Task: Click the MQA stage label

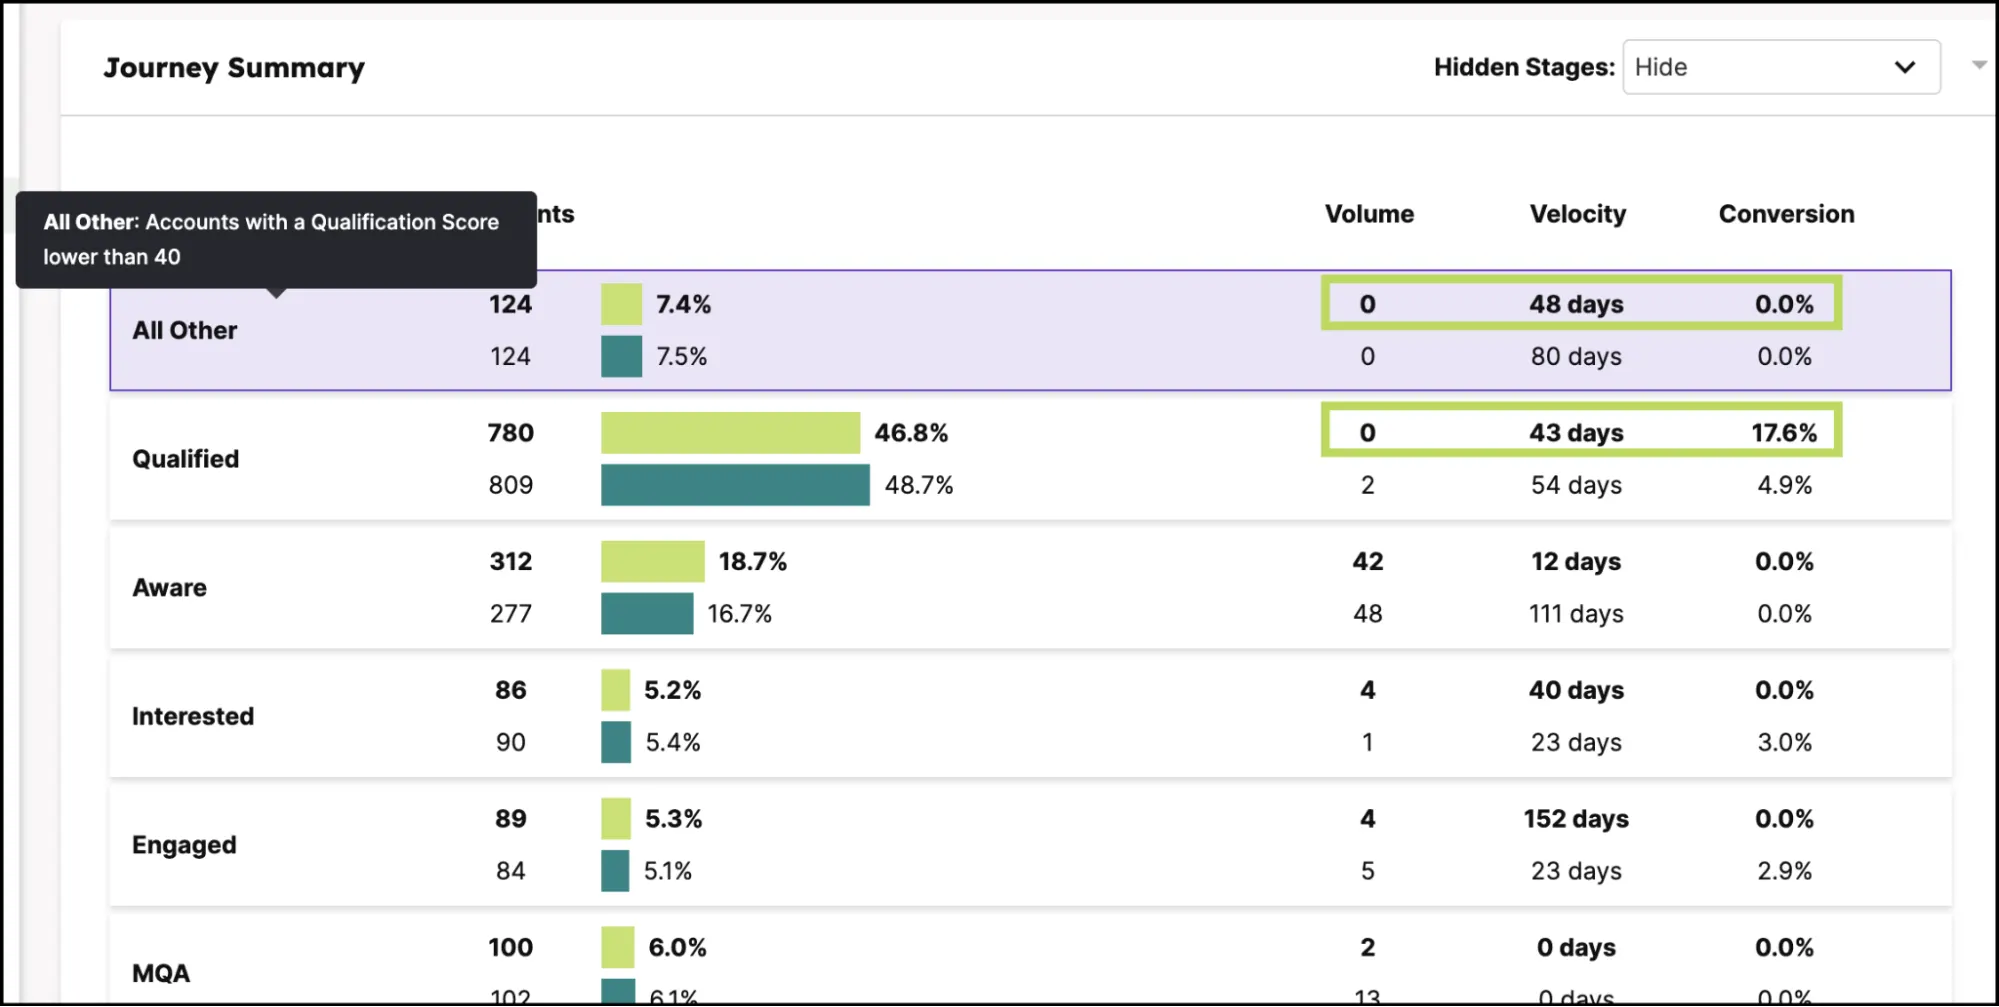Action: (161, 973)
